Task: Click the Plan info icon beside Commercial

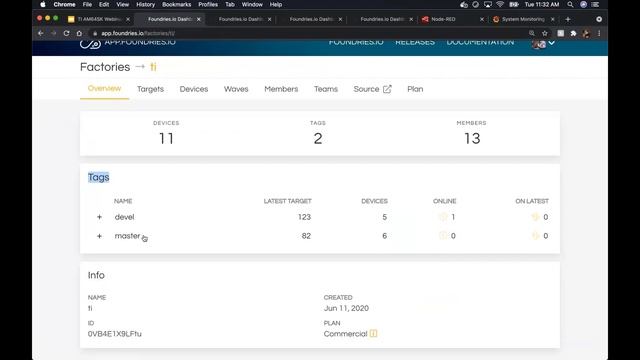Action: tap(373, 333)
